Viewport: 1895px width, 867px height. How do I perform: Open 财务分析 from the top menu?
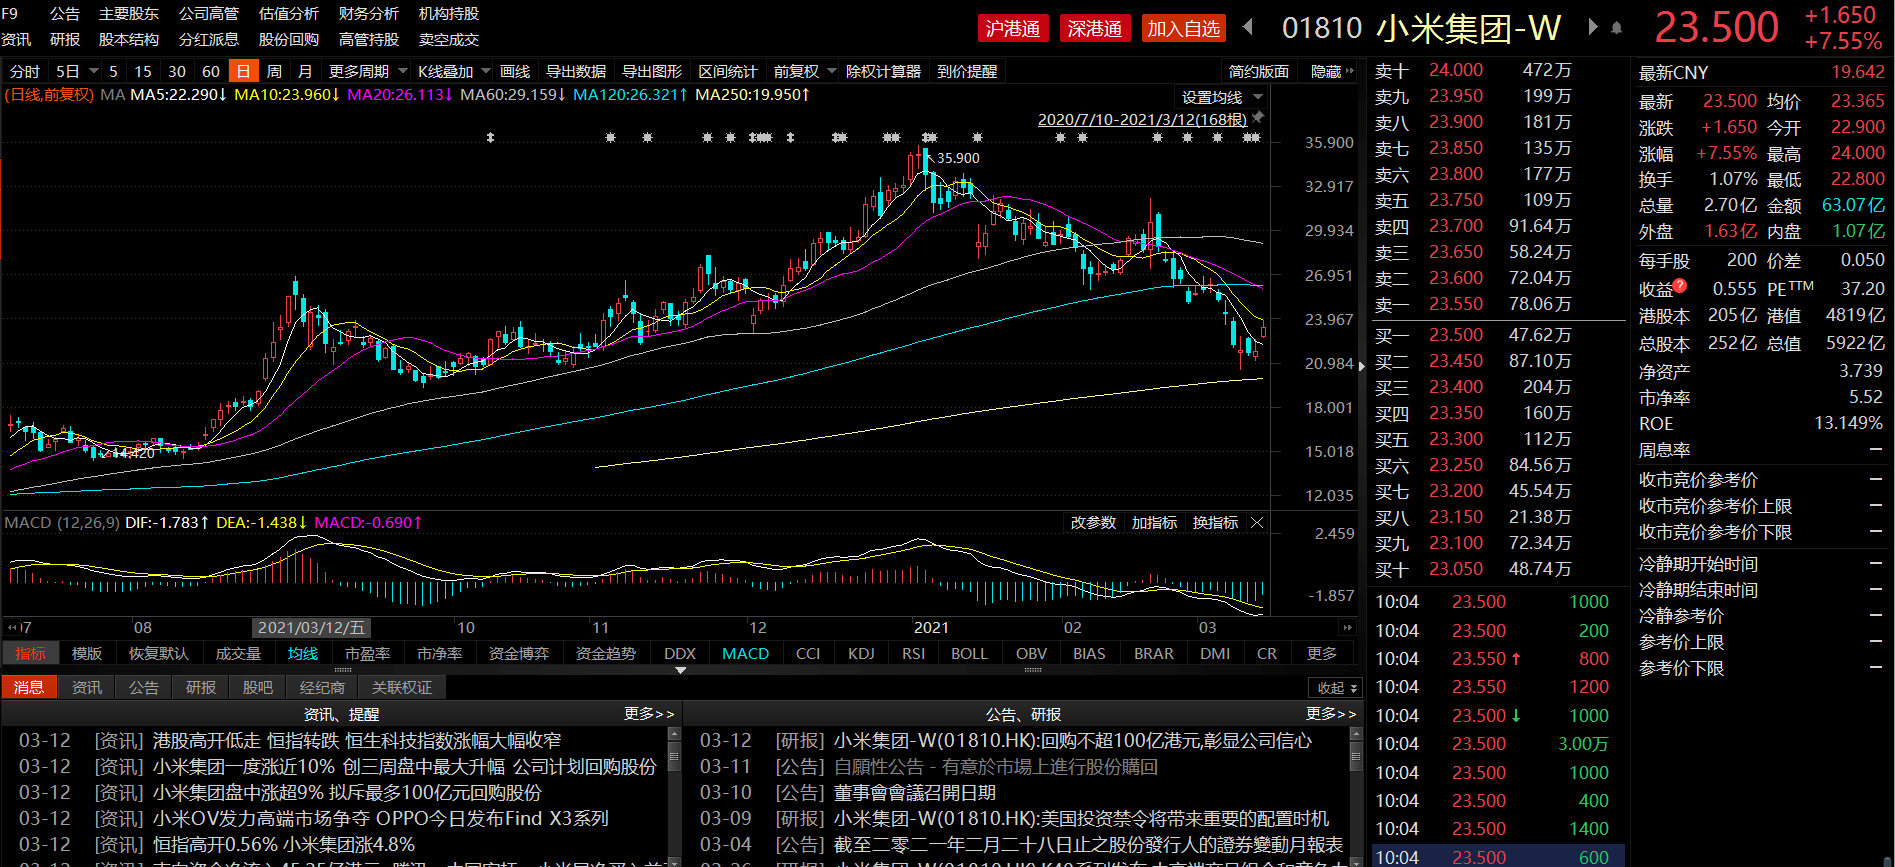(368, 14)
